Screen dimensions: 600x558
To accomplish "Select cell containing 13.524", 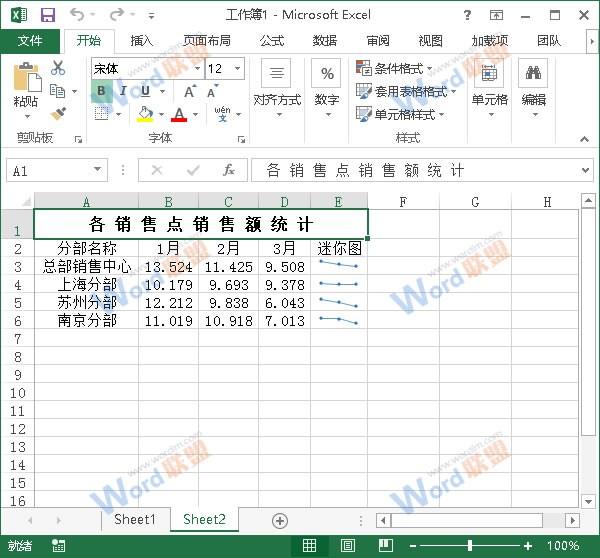I will click(x=168, y=267).
